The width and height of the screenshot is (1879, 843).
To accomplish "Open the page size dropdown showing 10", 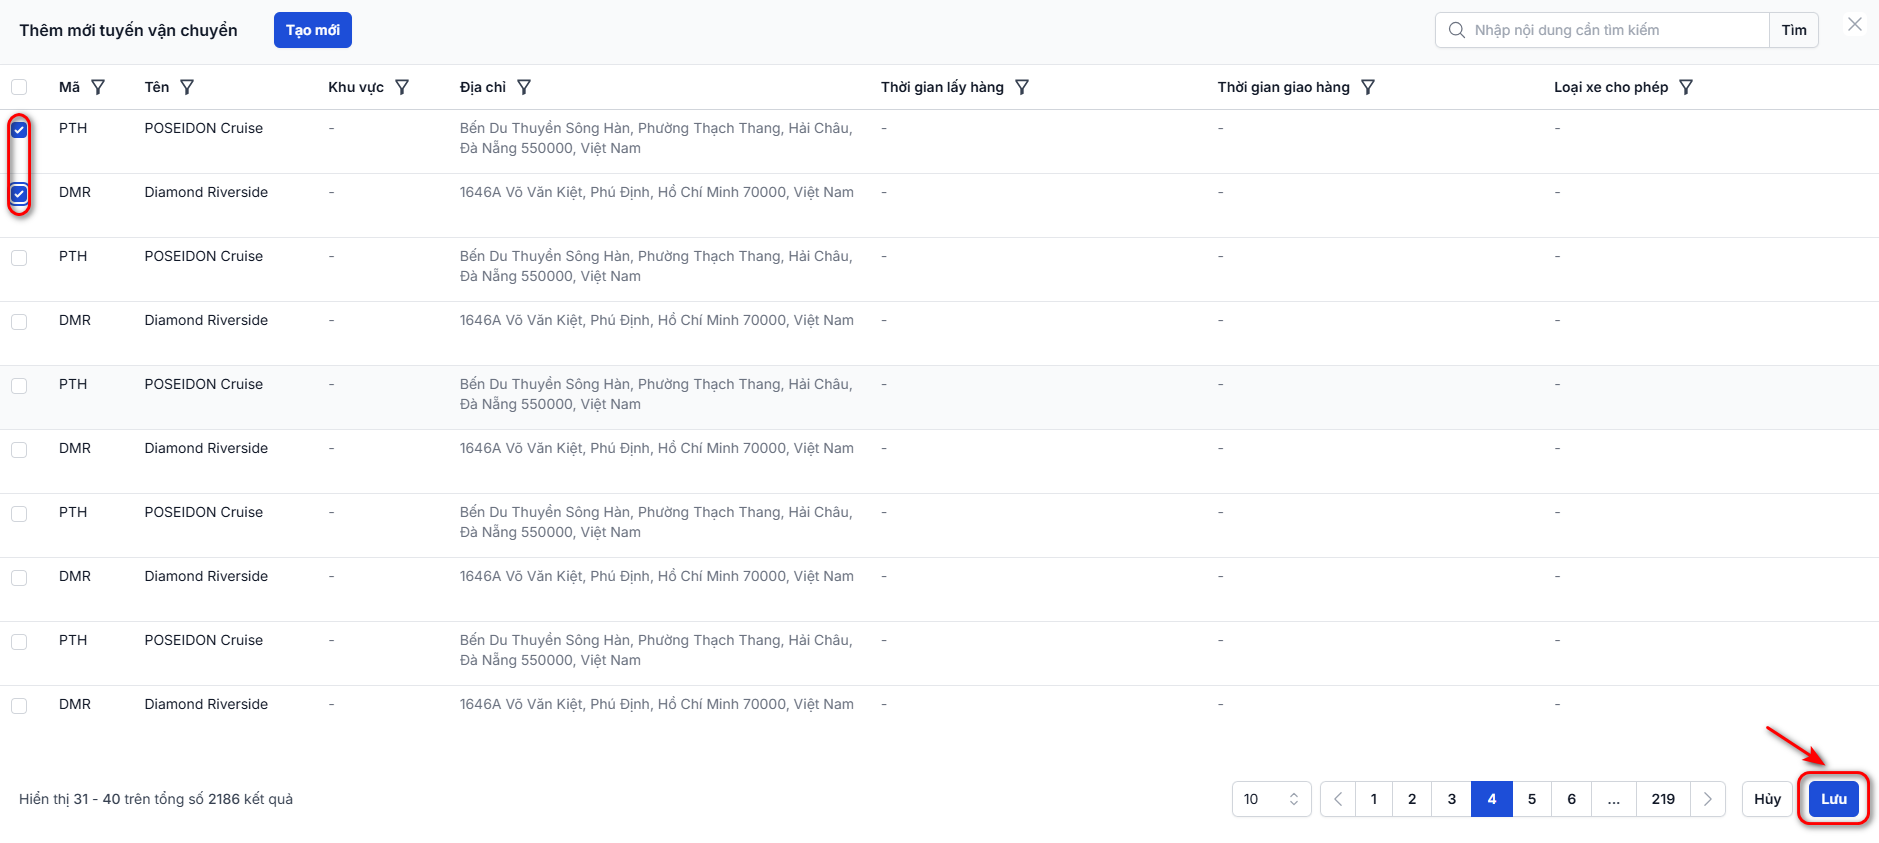I will point(1271,799).
